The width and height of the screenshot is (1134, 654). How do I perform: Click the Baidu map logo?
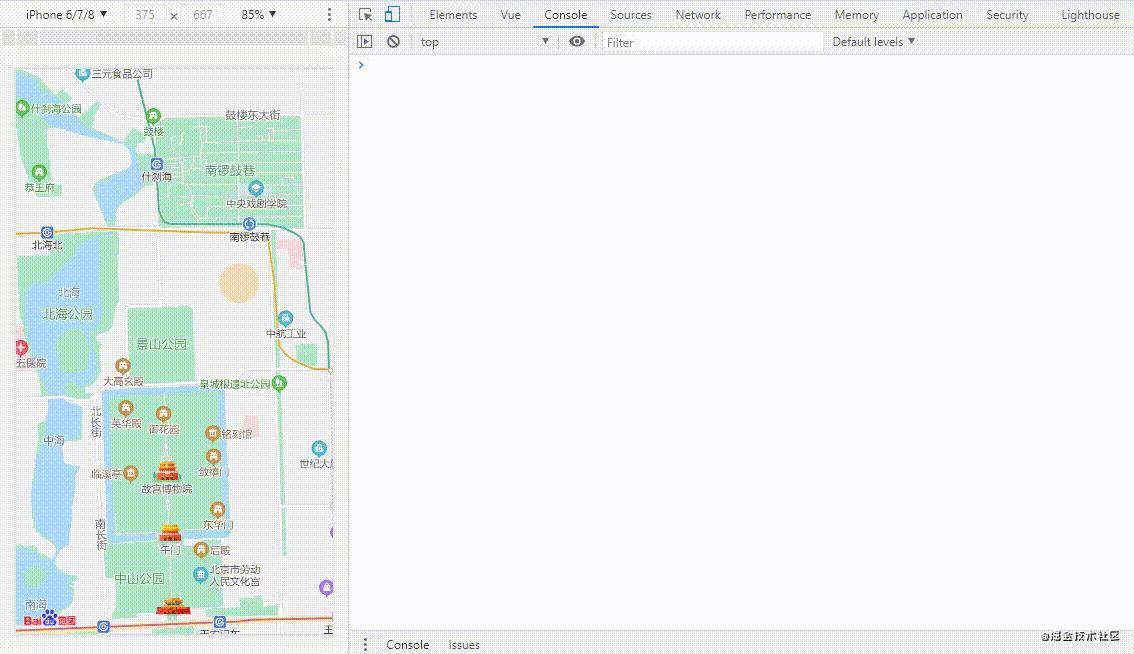pyautogui.click(x=49, y=619)
